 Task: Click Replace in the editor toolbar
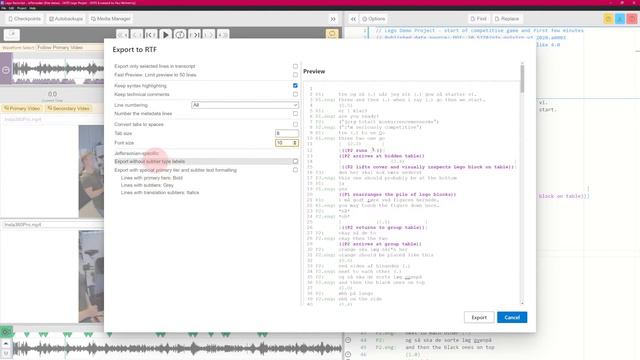(x=507, y=19)
